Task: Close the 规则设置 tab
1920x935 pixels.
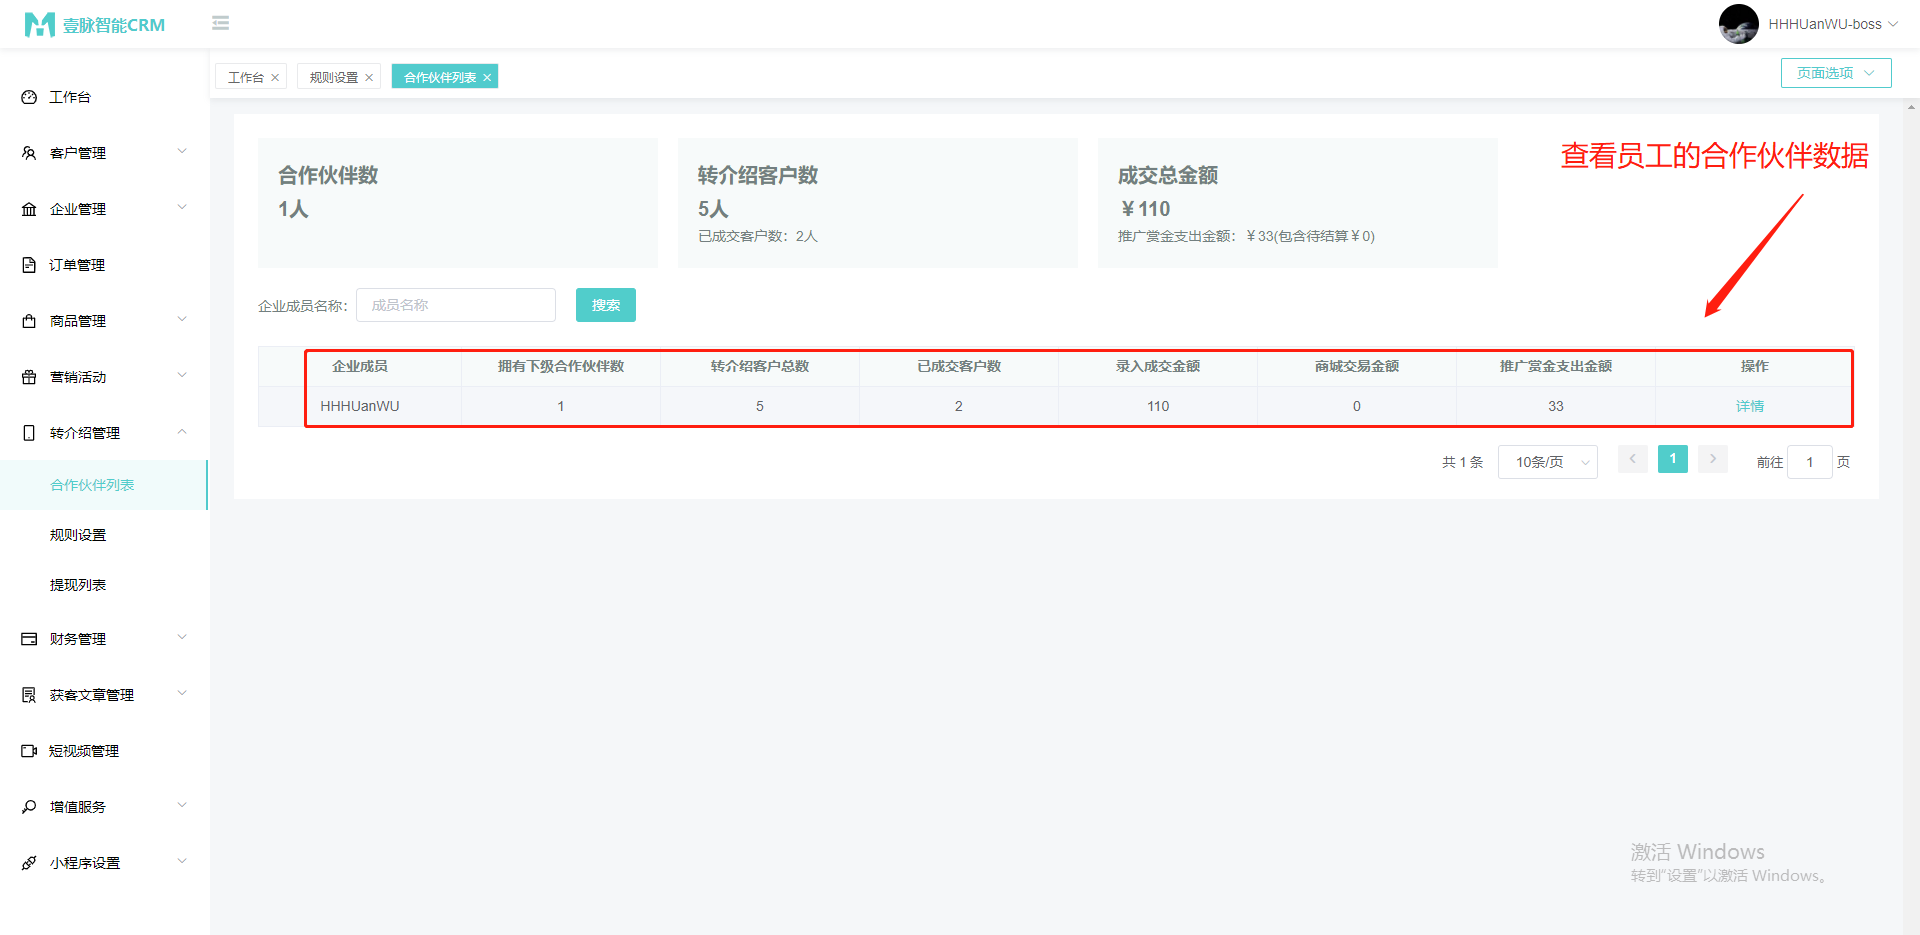Action: click(x=369, y=78)
